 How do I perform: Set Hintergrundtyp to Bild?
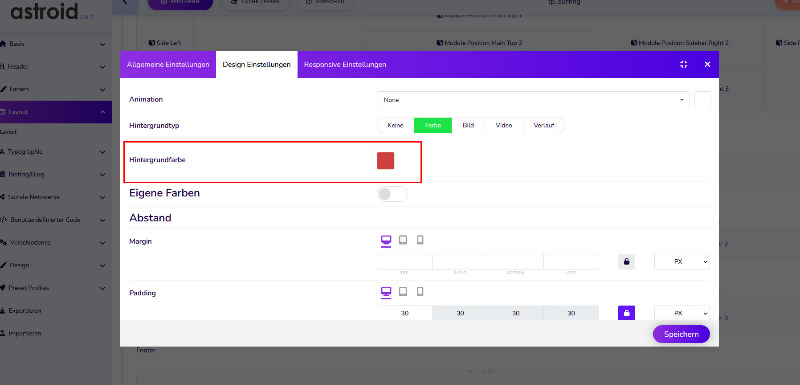468,125
